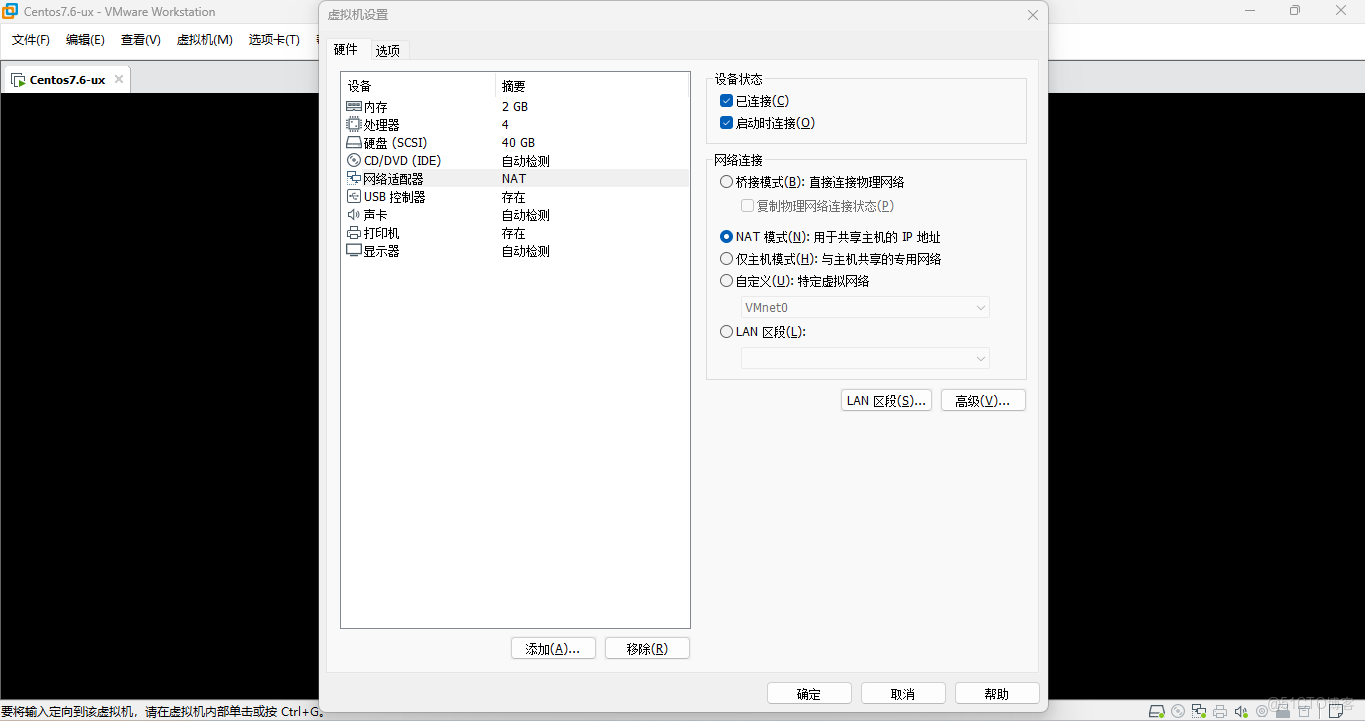1365x721 pixels.
Task: Switch to the 硬件 (Hardware) tab
Action: tap(346, 49)
